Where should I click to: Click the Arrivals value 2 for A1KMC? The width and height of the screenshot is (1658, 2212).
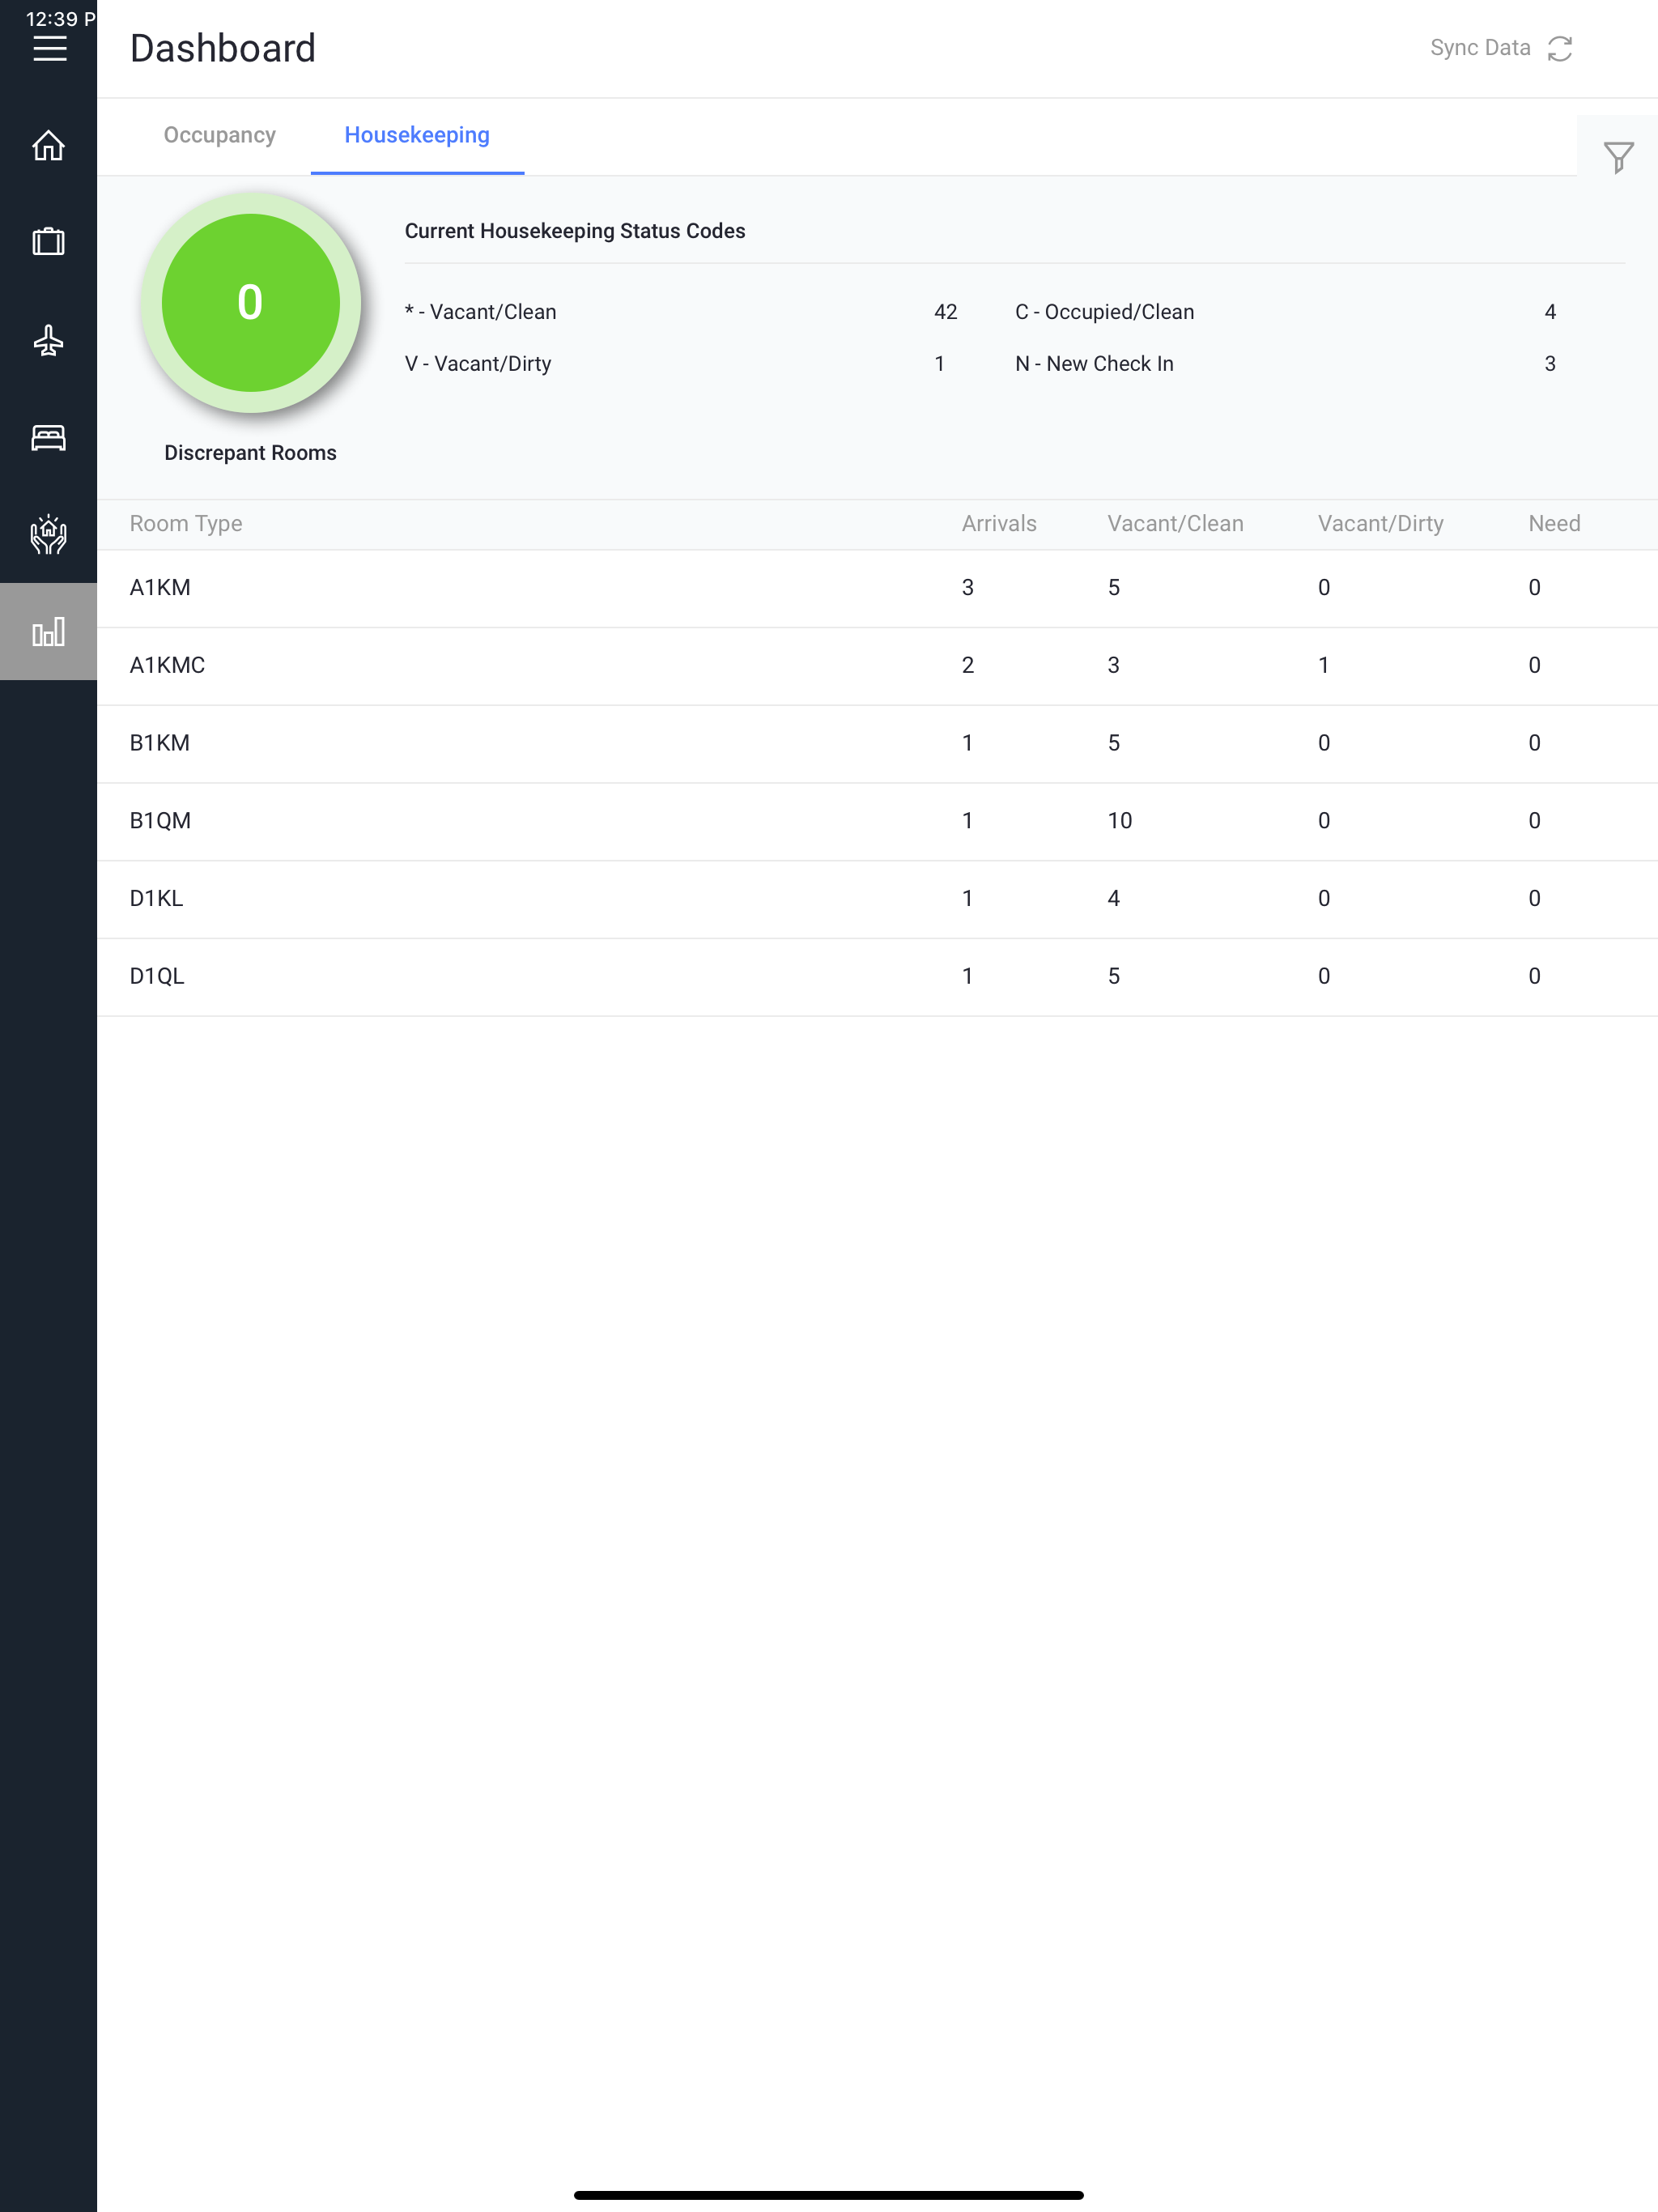point(967,666)
